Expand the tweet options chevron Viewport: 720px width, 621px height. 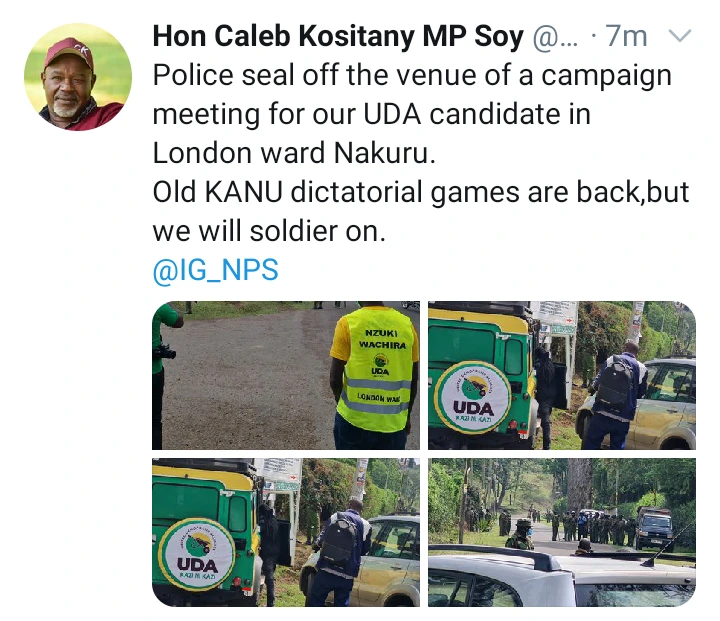(680, 36)
